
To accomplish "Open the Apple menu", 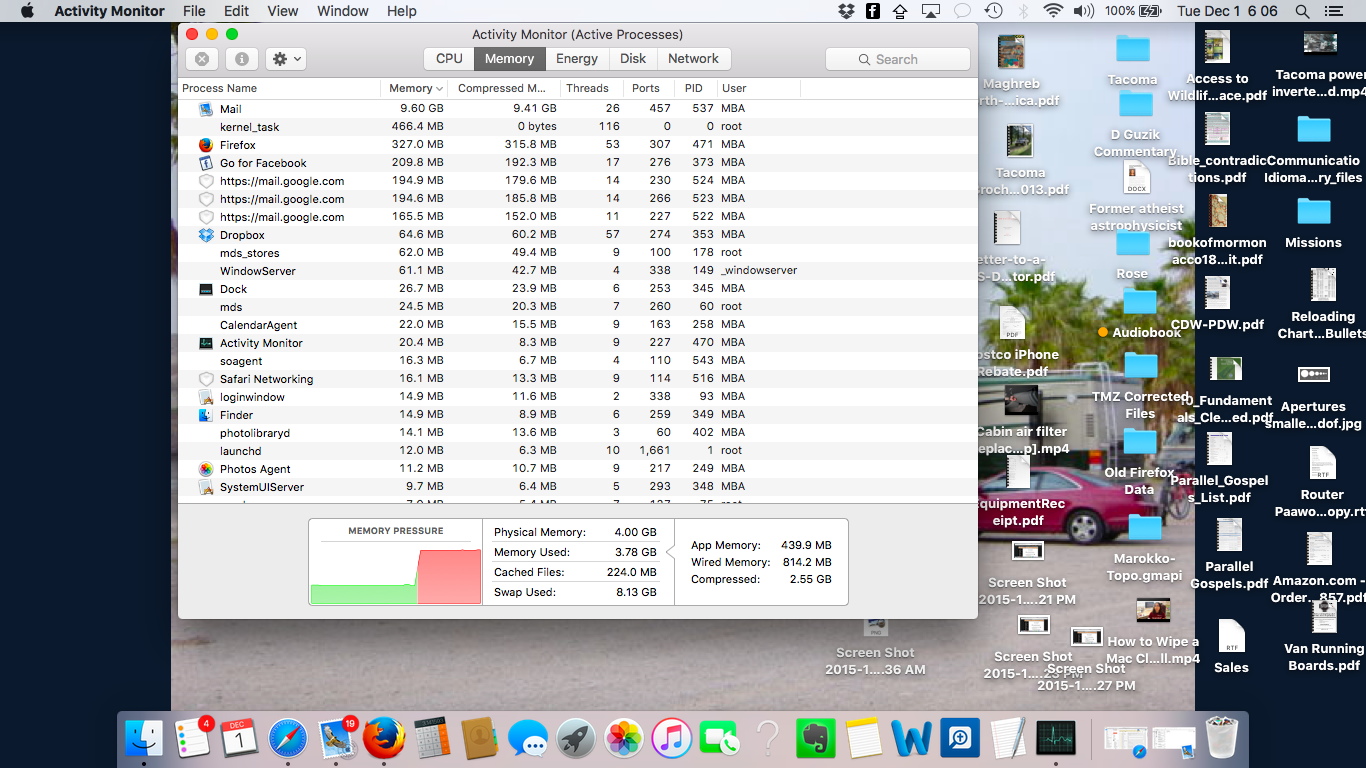I will click(x=27, y=11).
